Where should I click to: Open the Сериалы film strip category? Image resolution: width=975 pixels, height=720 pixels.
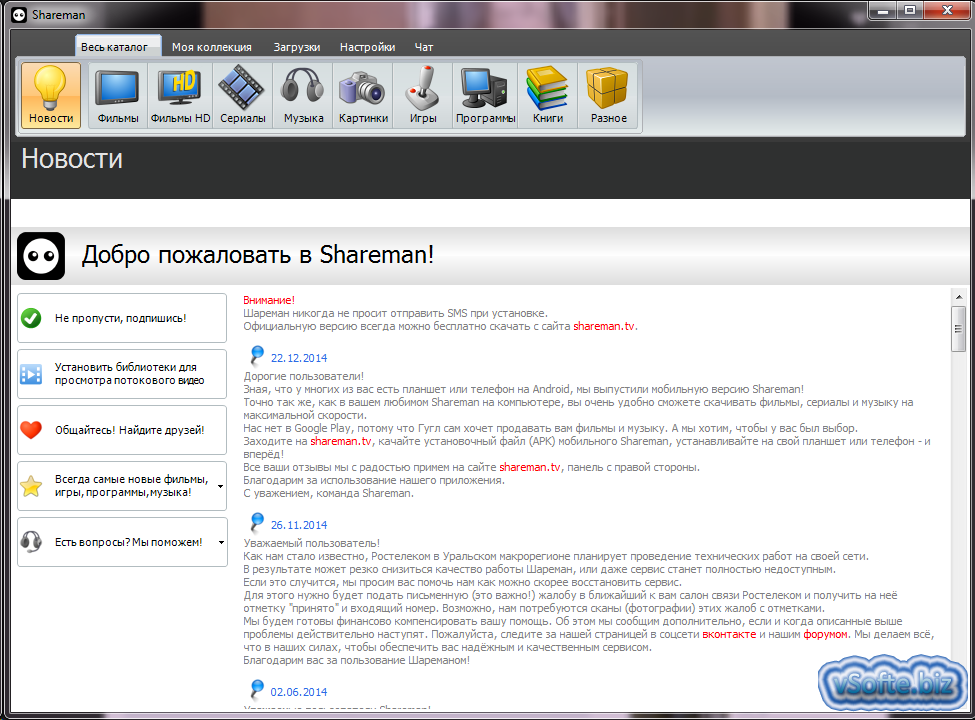[243, 95]
